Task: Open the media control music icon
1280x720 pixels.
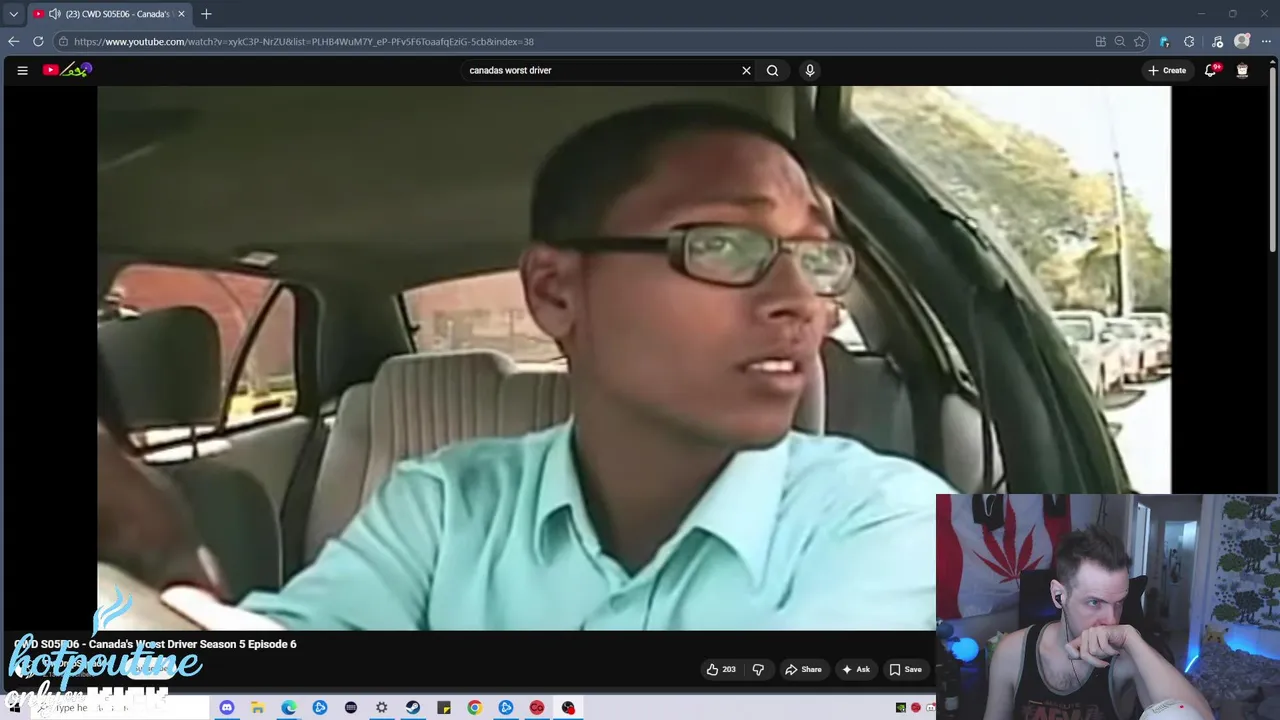Action: (1217, 41)
